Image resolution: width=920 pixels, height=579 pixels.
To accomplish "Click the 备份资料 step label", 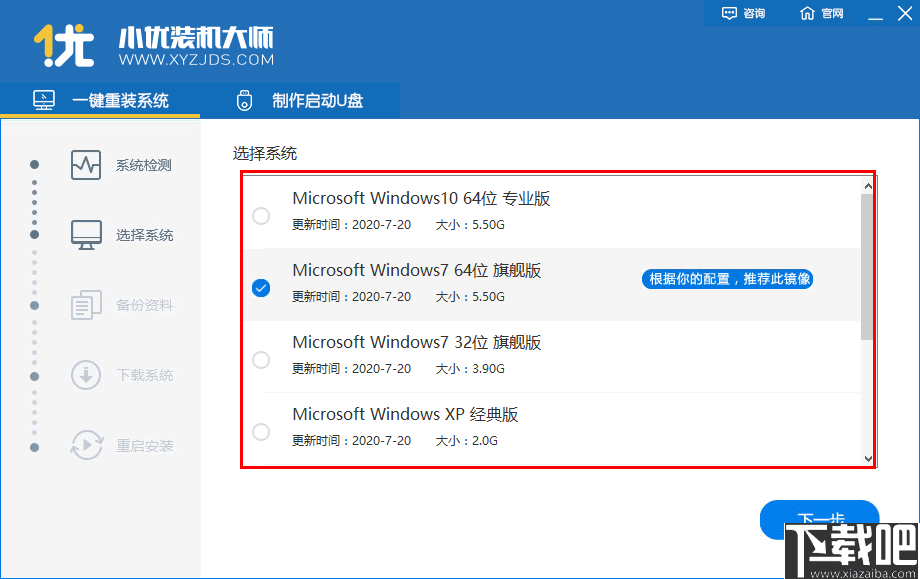I will (x=144, y=305).
